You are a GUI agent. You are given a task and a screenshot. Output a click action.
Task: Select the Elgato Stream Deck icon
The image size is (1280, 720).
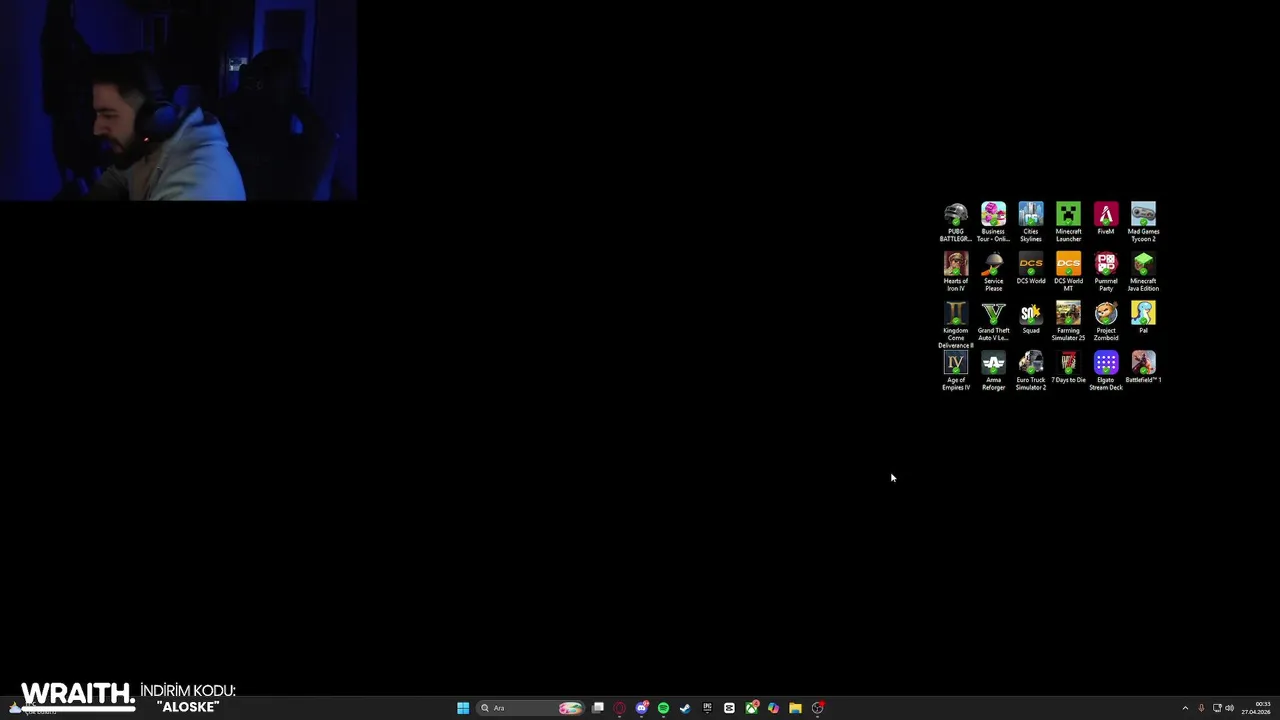1106,370
